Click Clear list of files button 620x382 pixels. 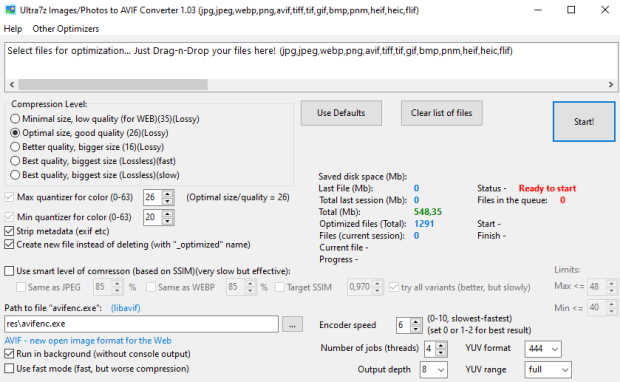click(442, 113)
